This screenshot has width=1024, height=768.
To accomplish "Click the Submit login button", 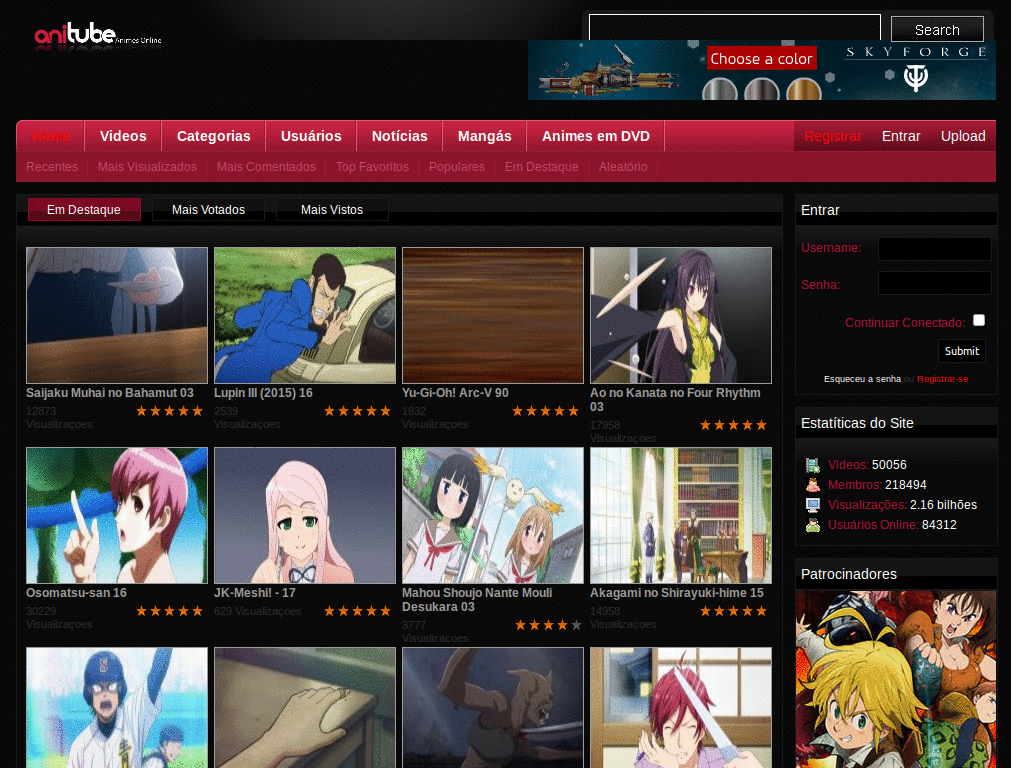I will point(962,351).
